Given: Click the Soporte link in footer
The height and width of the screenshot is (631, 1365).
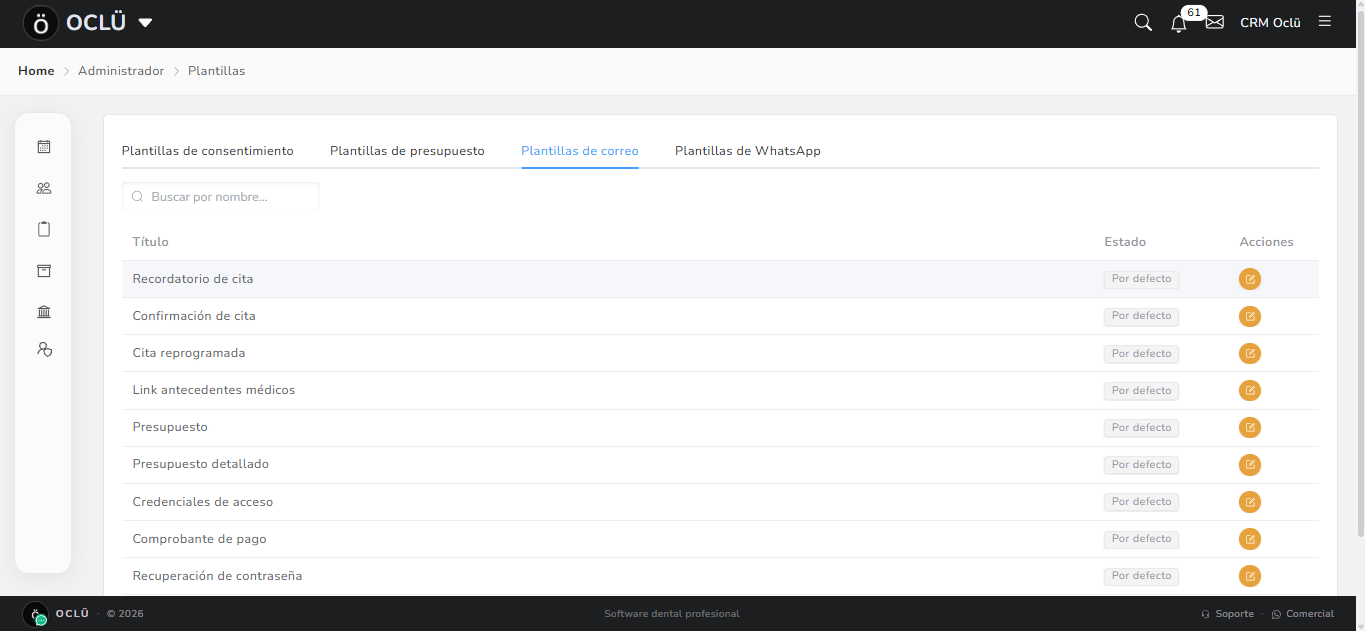Looking at the screenshot, I should (1227, 614).
